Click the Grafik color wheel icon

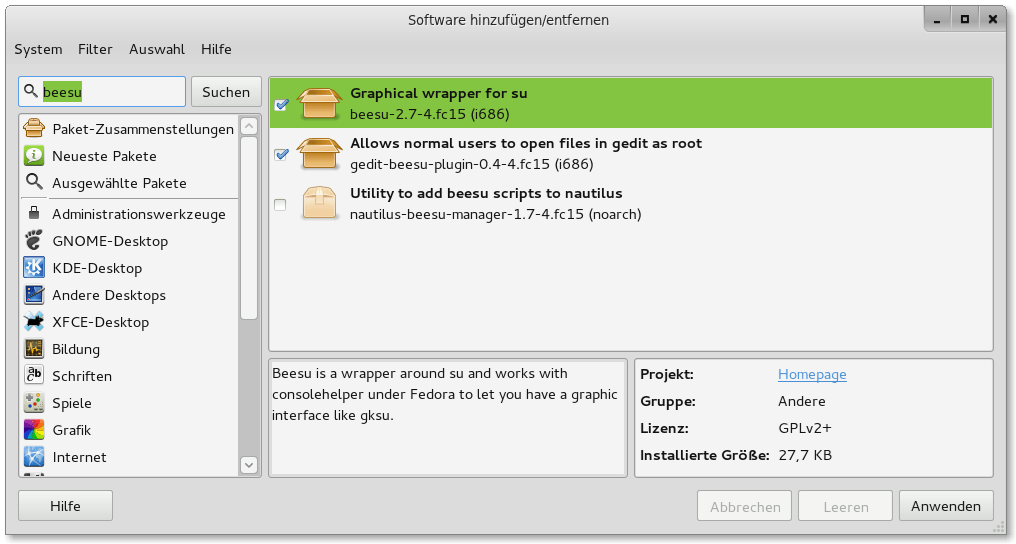point(34,429)
